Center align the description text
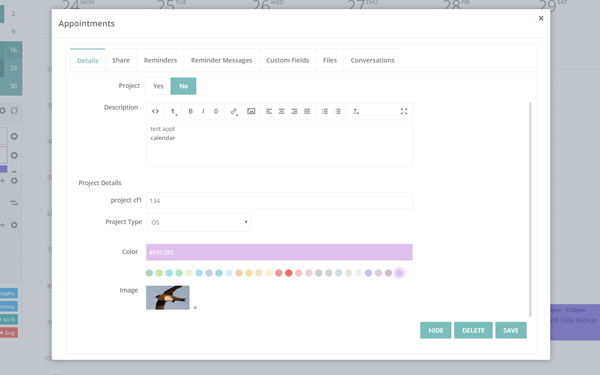Screen dimensions: 600x375 tap(282, 111)
